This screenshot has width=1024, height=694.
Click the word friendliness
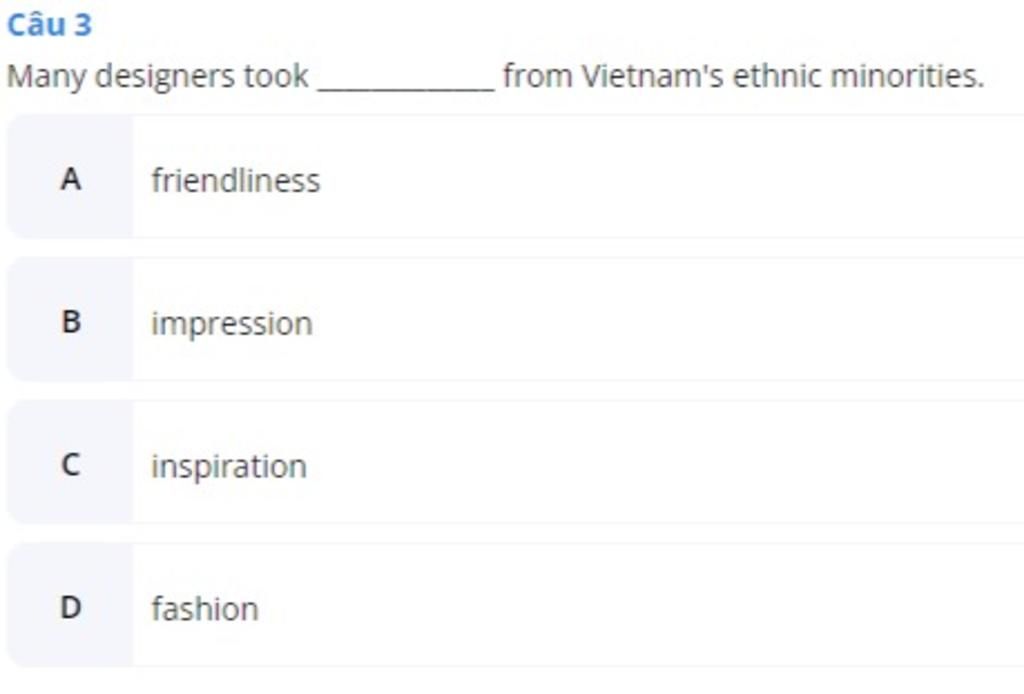point(236,180)
